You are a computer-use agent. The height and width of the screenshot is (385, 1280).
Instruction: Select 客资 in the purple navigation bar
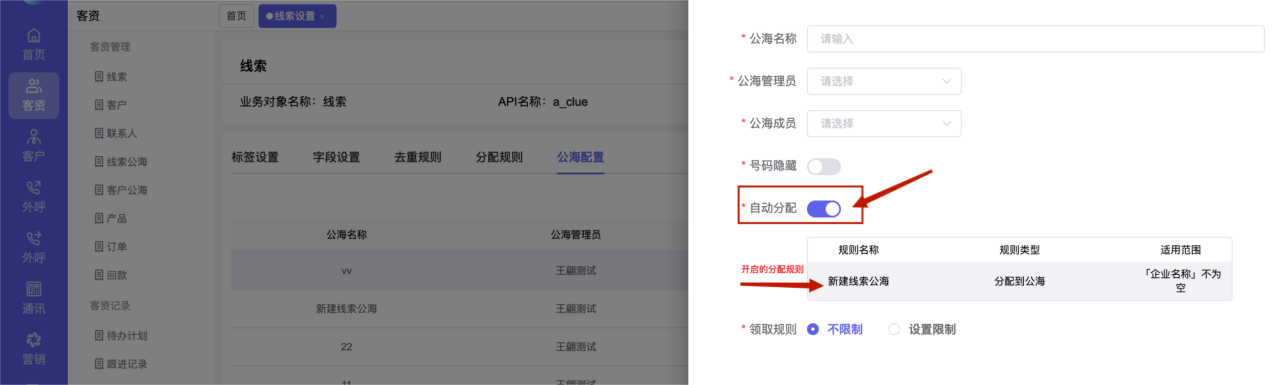click(x=33, y=95)
